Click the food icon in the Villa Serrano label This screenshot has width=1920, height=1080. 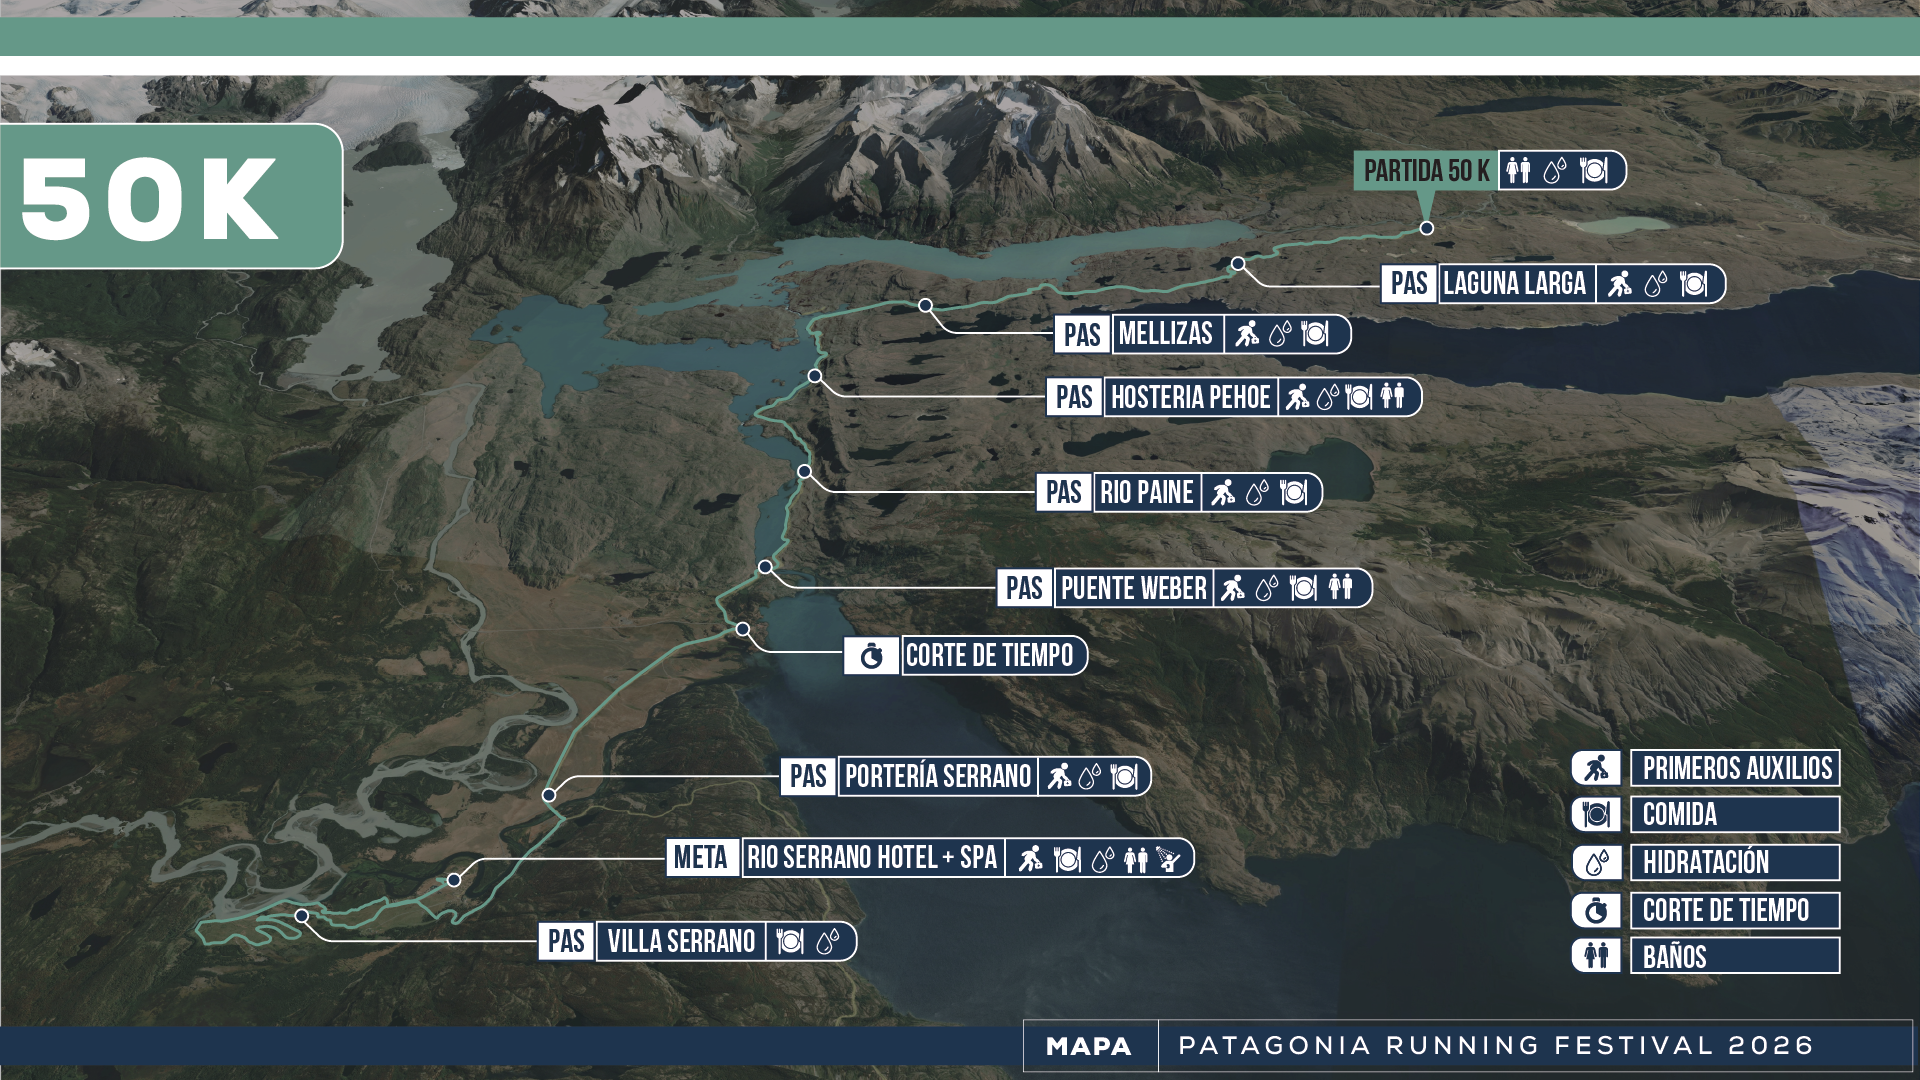click(x=790, y=942)
